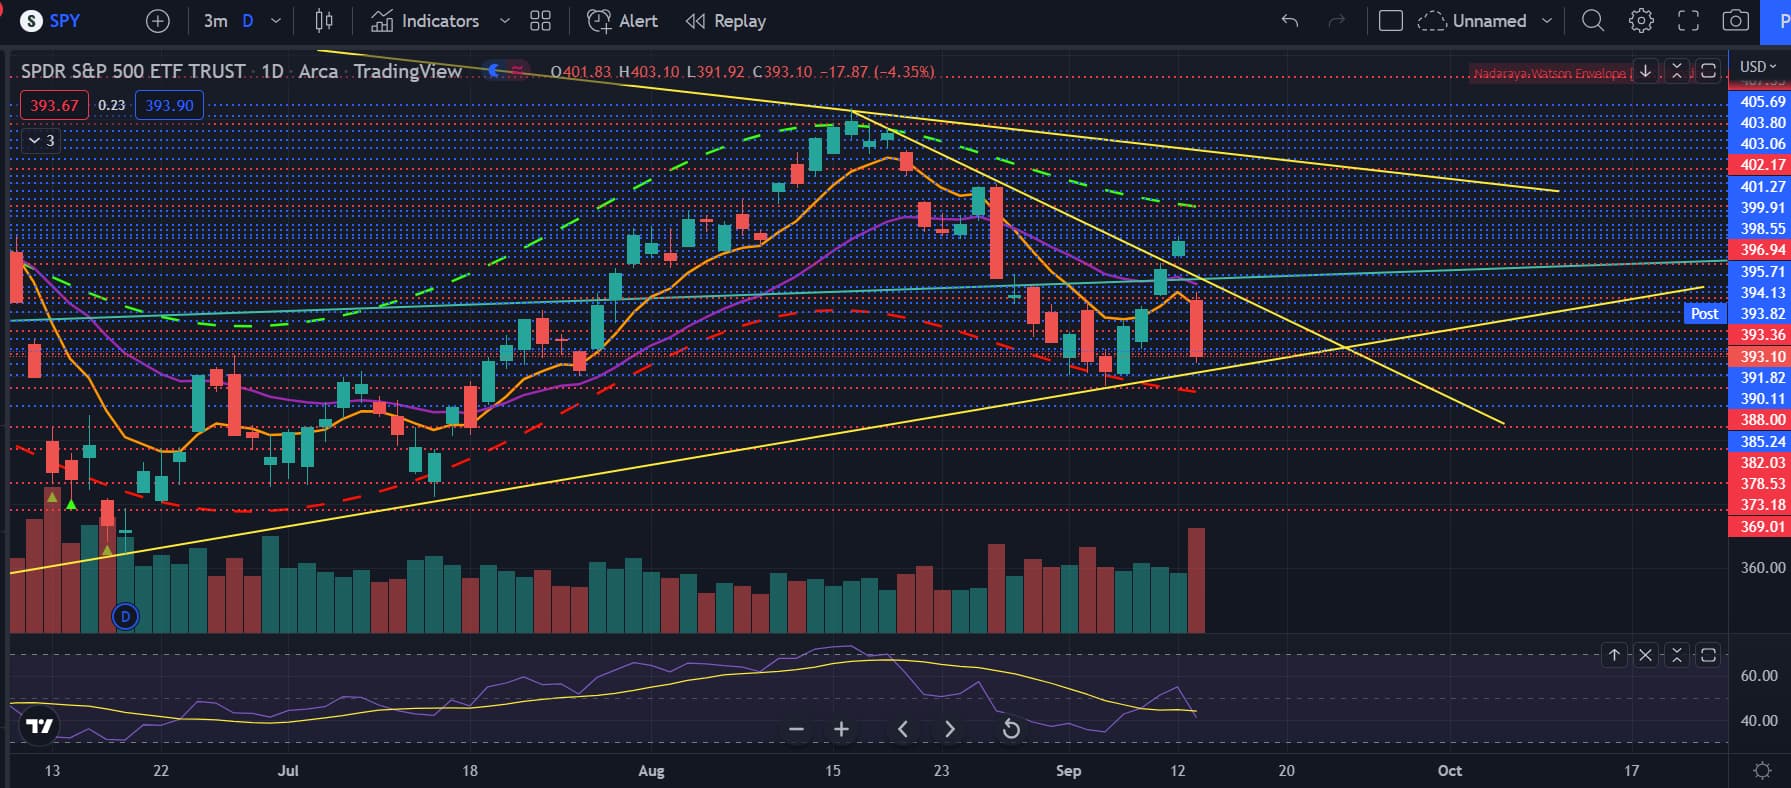Click the SPDR S&P 500 ETF TRUST title
The width and height of the screenshot is (1791, 788).
(133, 71)
